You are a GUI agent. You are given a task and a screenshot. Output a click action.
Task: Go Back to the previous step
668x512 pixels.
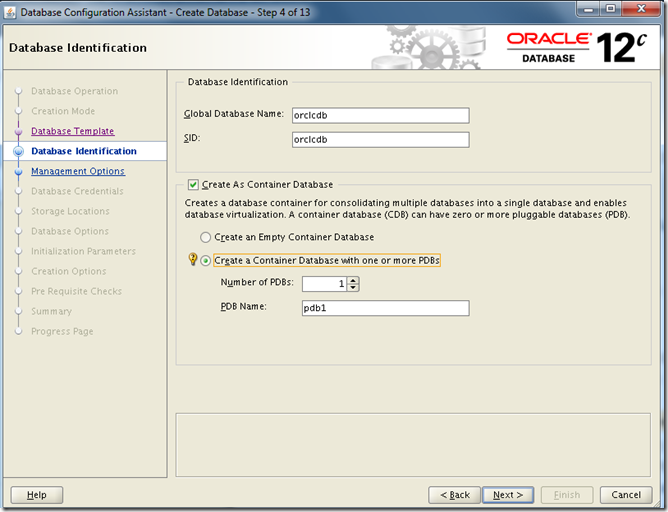[x=453, y=495]
